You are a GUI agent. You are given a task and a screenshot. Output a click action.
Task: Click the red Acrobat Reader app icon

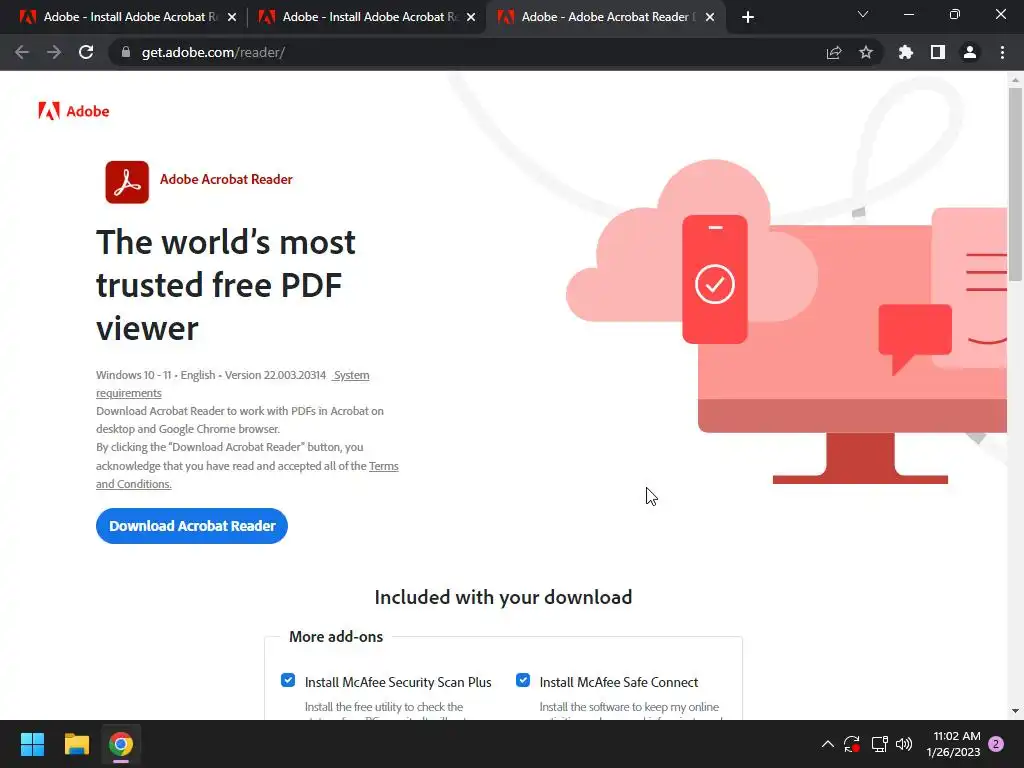click(x=127, y=182)
